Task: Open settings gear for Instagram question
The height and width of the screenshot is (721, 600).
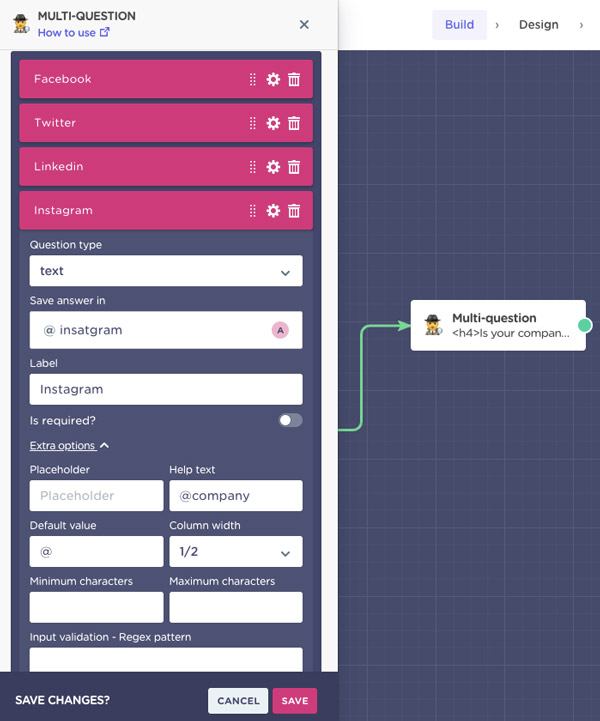Action: [273, 211]
